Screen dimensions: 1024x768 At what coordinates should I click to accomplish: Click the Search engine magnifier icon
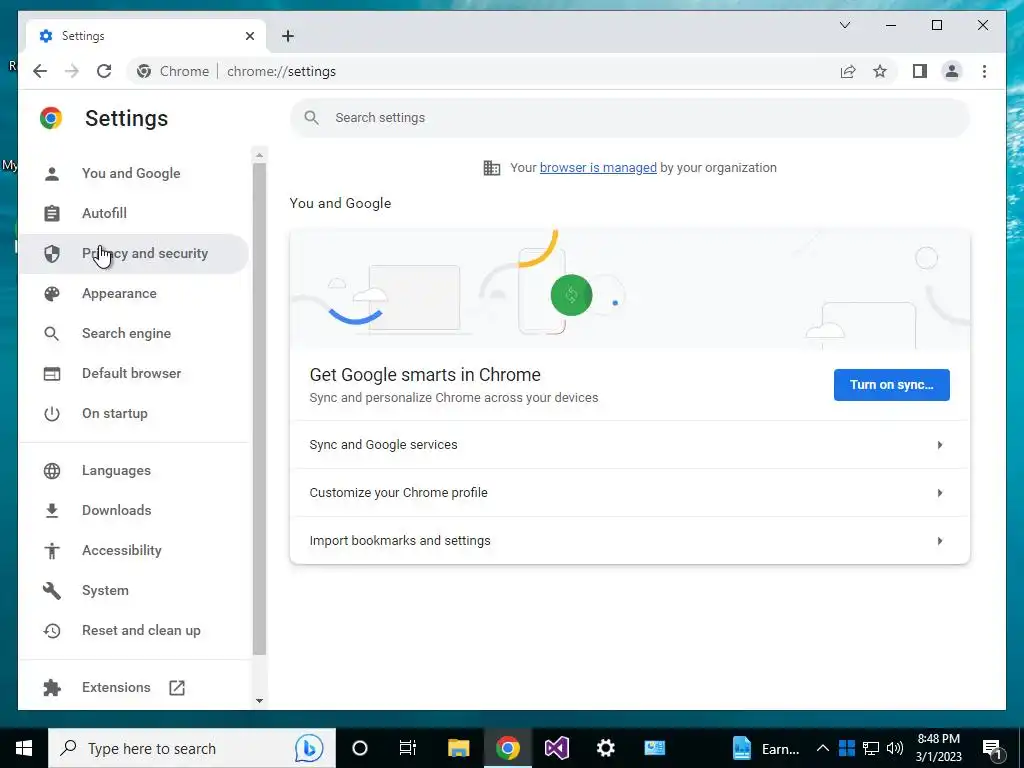click(52, 334)
